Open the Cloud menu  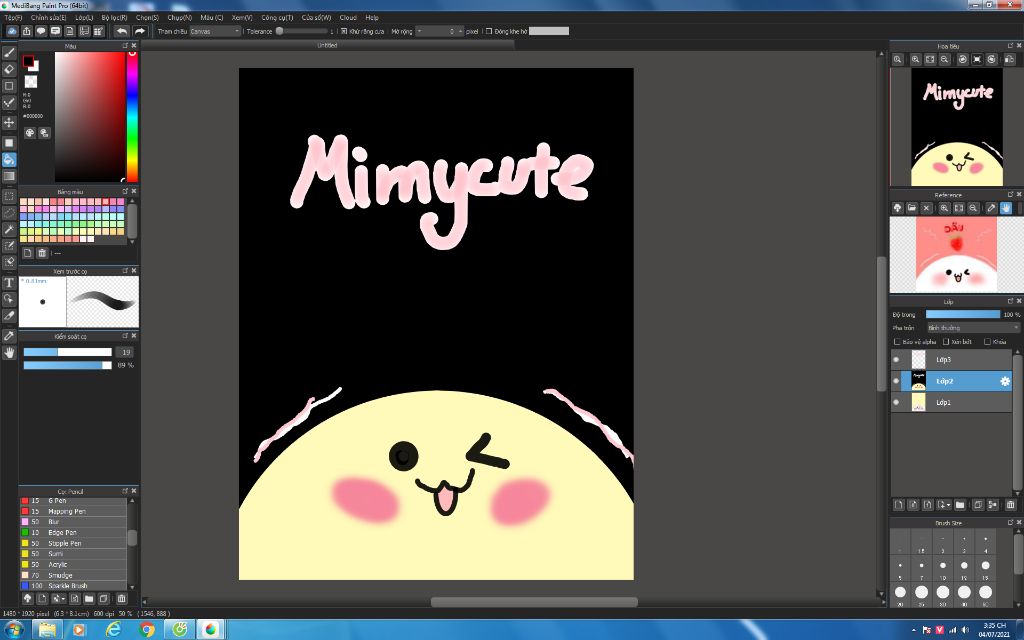[x=348, y=18]
